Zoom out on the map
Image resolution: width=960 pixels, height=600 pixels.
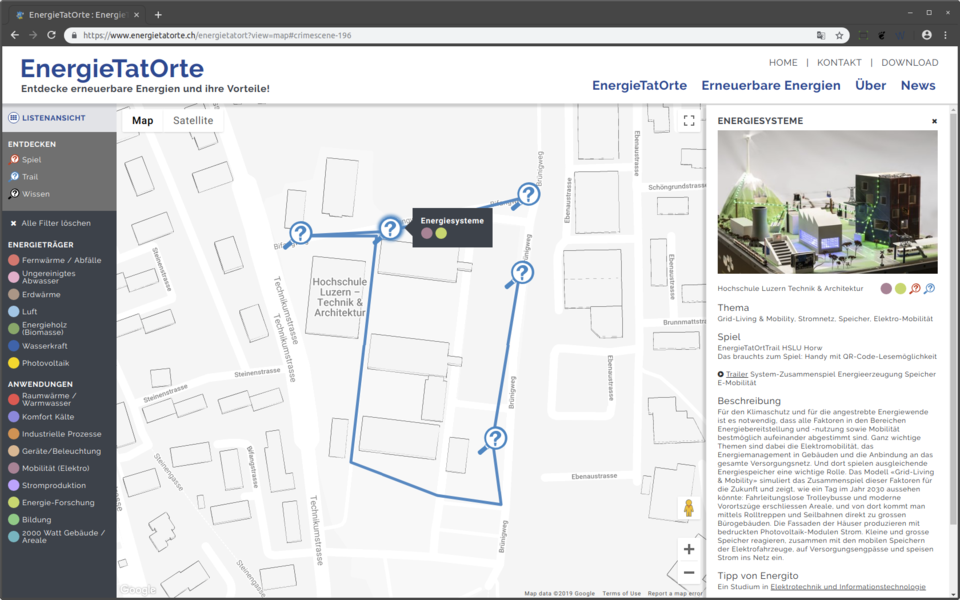point(689,572)
